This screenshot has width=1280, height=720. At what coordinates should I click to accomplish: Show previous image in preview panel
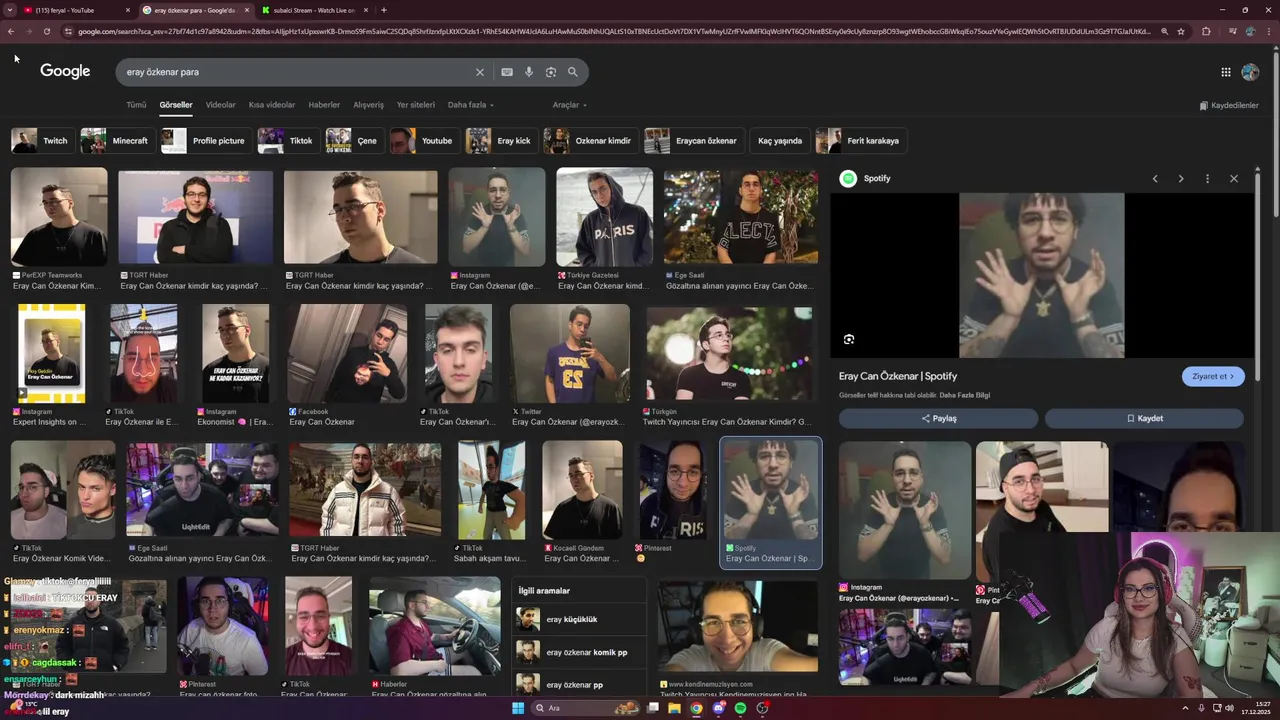click(x=1155, y=179)
